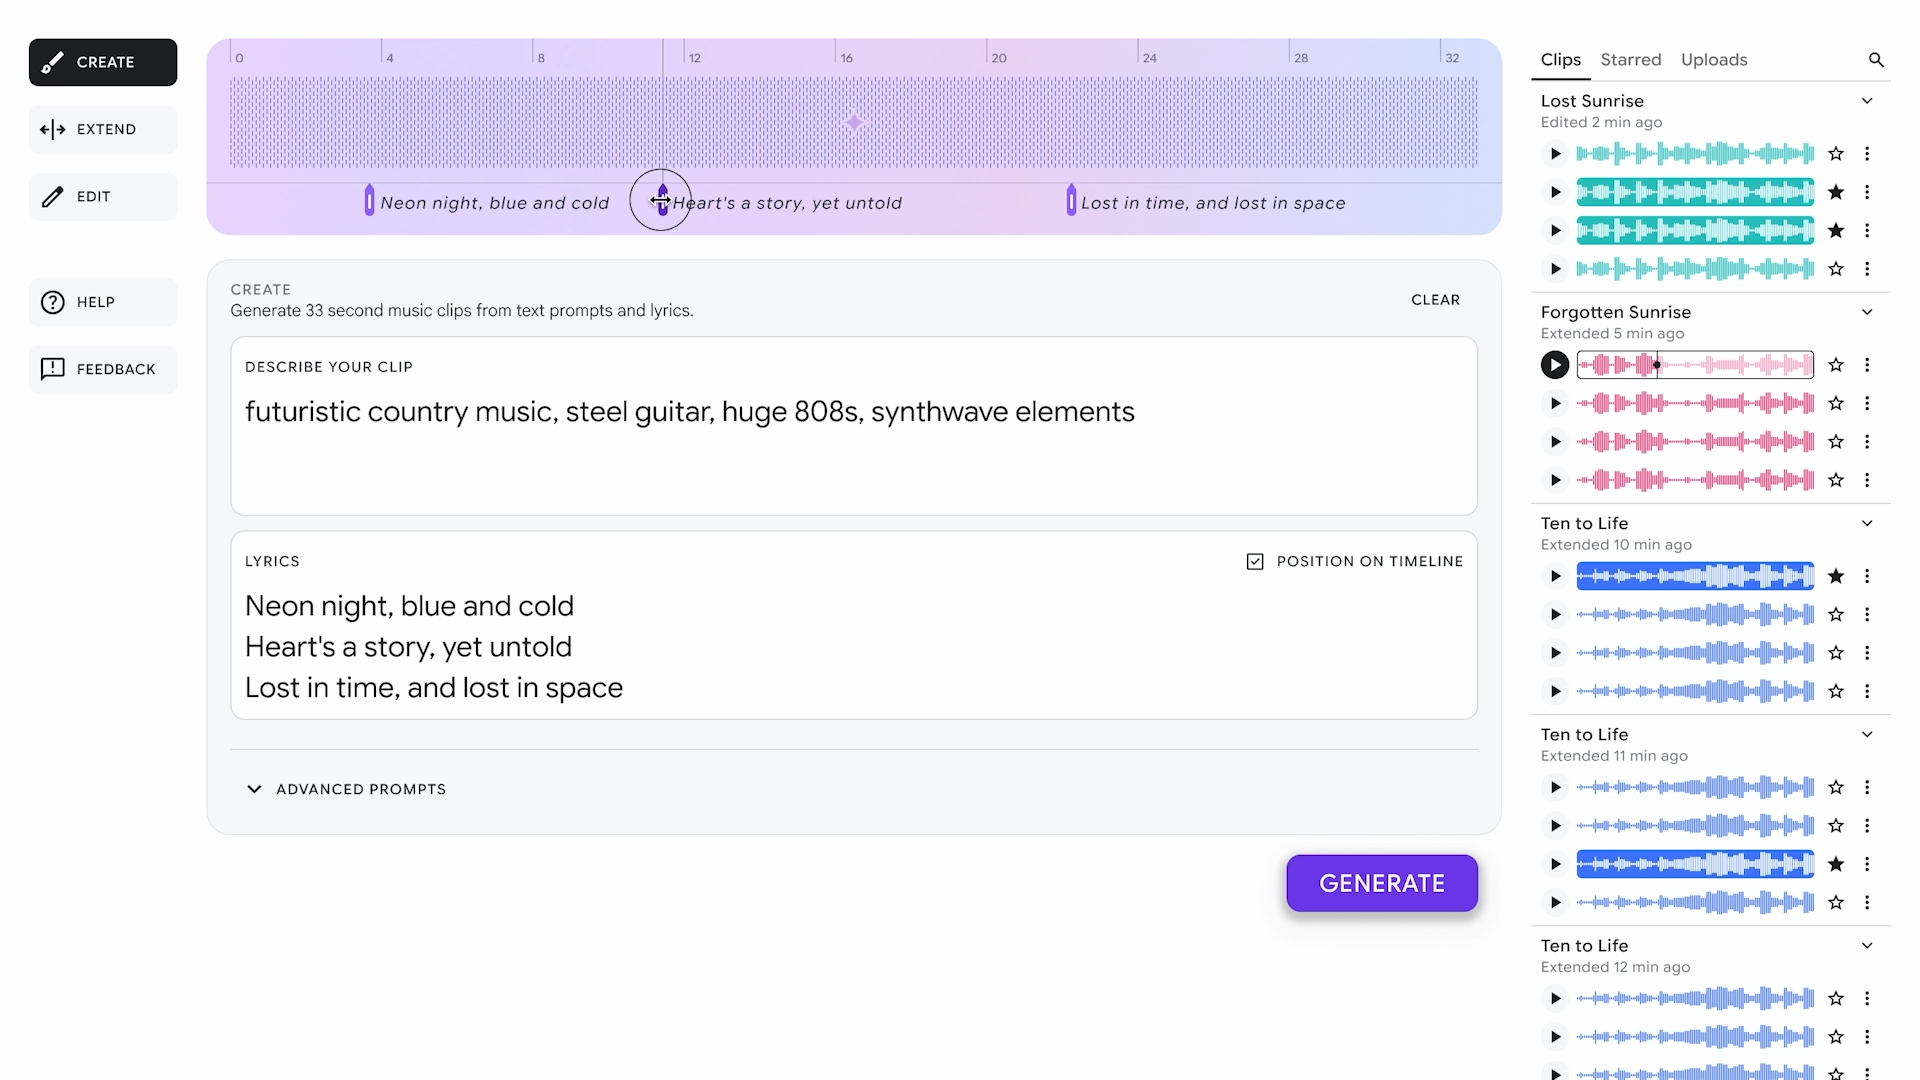The height and width of the screenshot is (1080, 1920).
Task: Uncheck Position on Timeline checkbox
Action: [1255, 562]
